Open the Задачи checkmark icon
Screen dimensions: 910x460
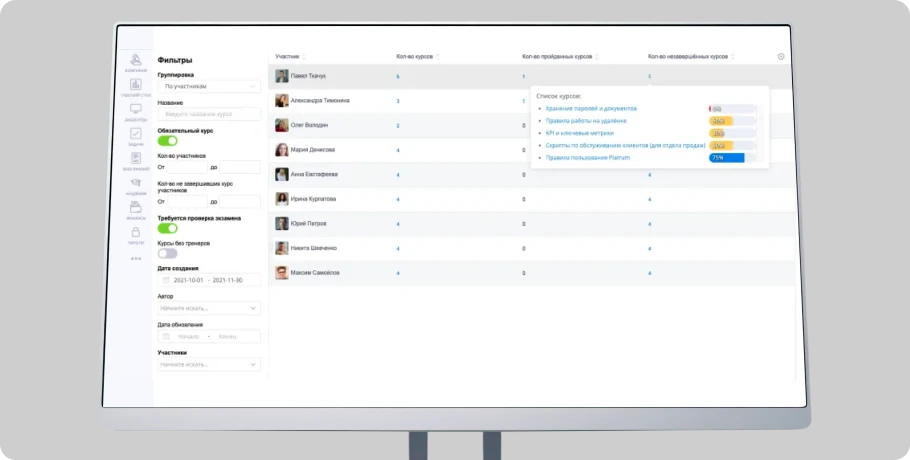pos(135,134)
